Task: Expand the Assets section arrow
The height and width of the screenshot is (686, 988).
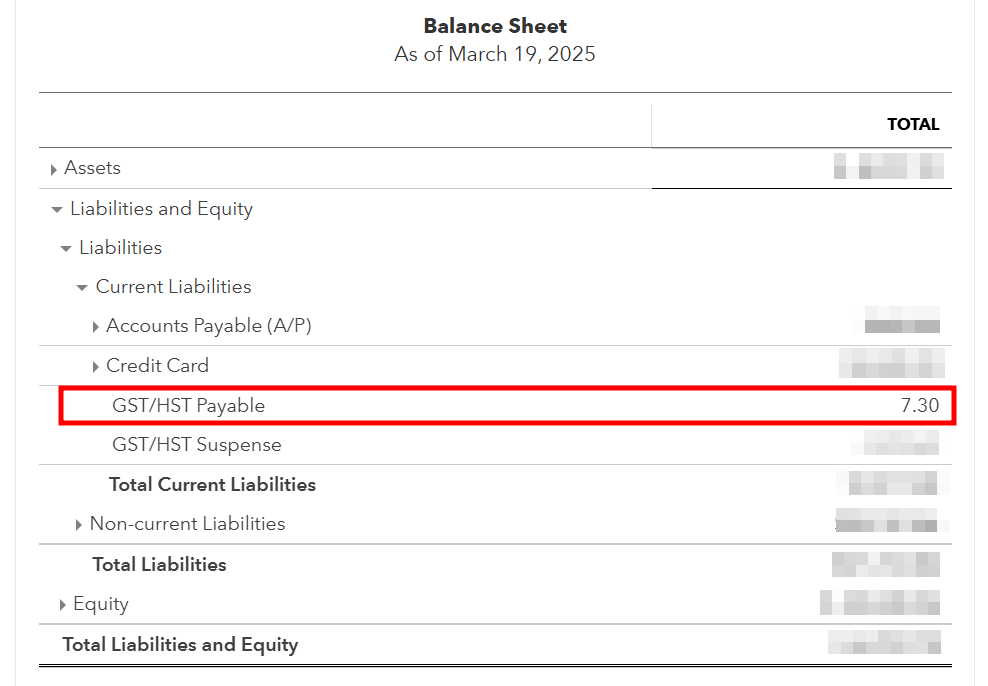Action: pos(54,170)
